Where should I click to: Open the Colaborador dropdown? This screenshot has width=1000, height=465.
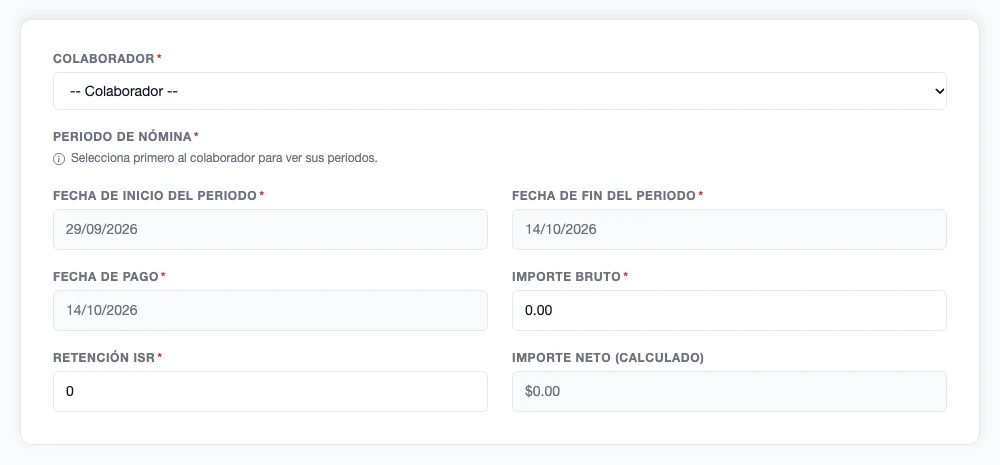coord(499,91)
